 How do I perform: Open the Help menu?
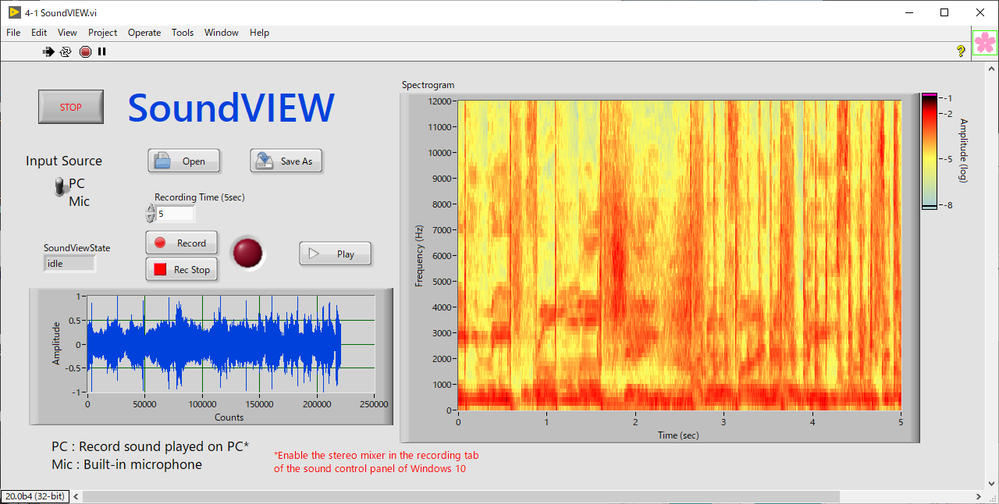tap(259, 32)
